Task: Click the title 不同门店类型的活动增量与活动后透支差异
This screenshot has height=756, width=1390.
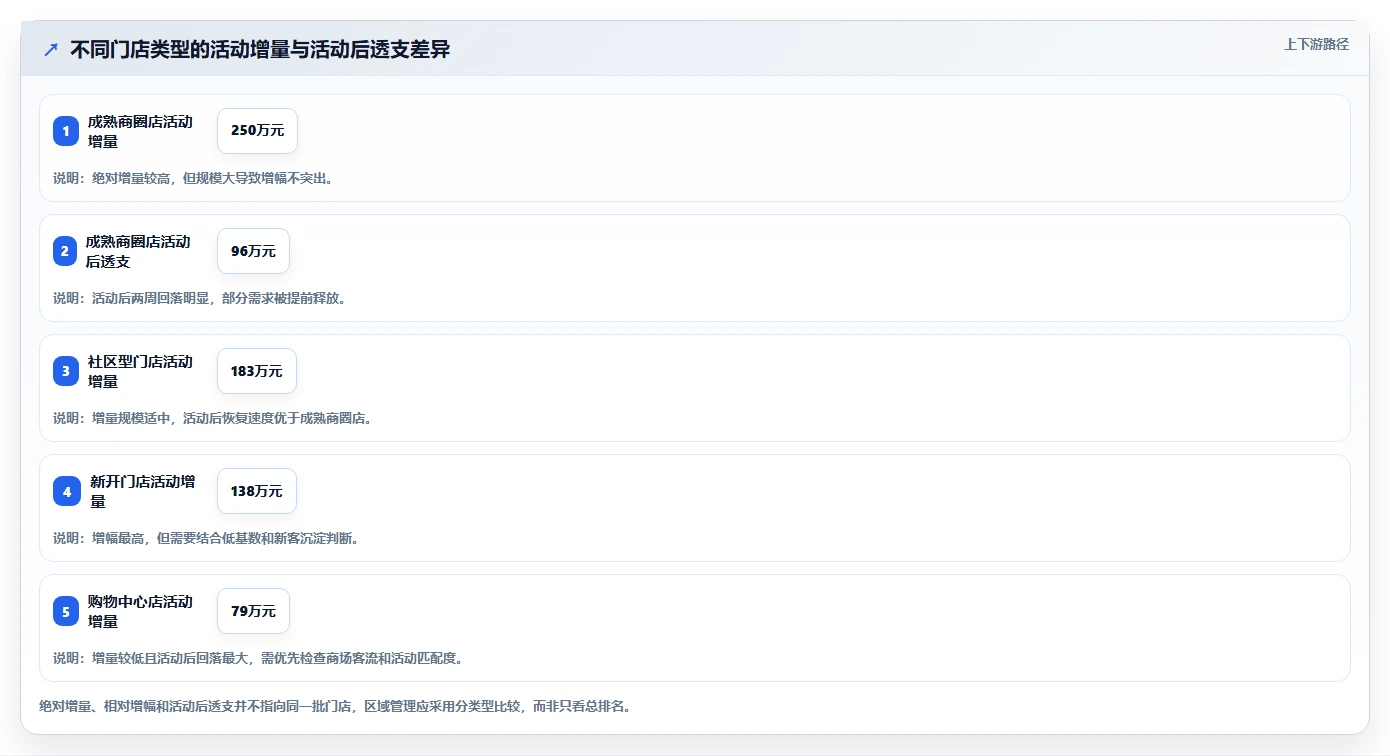Action: point(260,49)
